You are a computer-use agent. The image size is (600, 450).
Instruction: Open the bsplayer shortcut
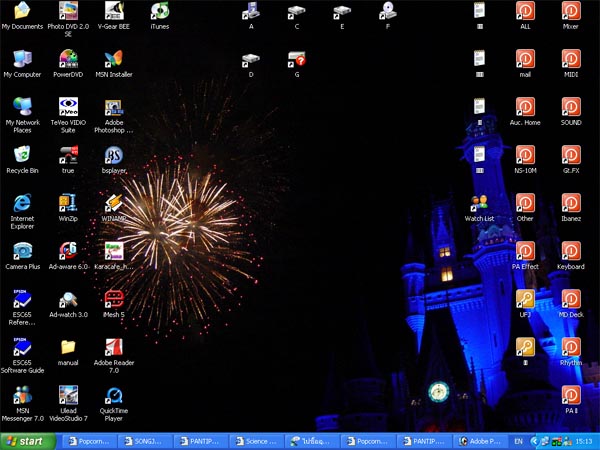(114, 155)
